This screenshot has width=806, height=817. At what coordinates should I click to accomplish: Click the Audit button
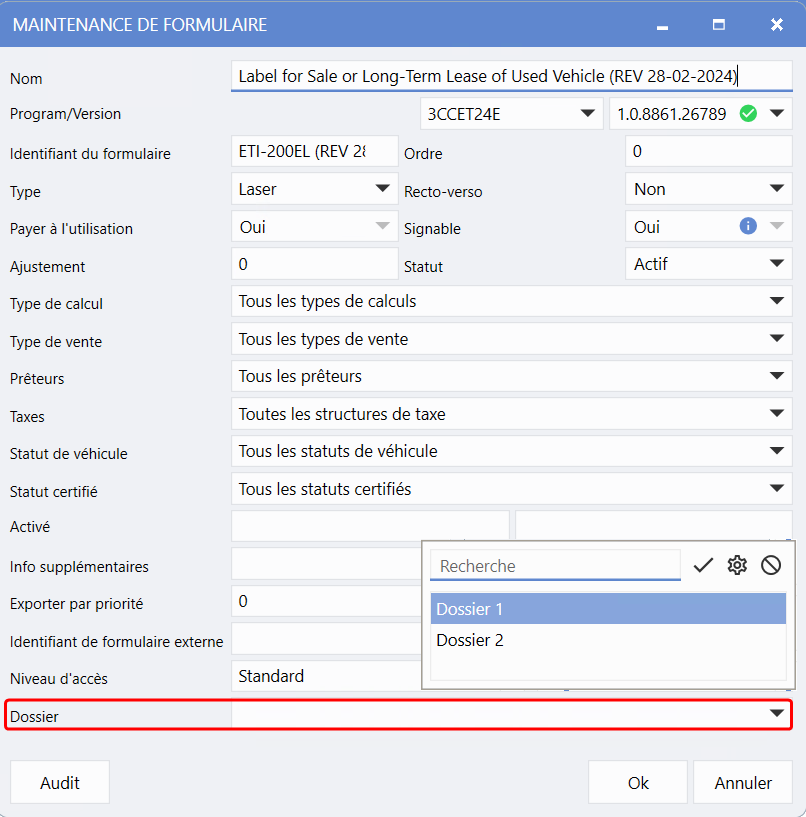(60, 783)
